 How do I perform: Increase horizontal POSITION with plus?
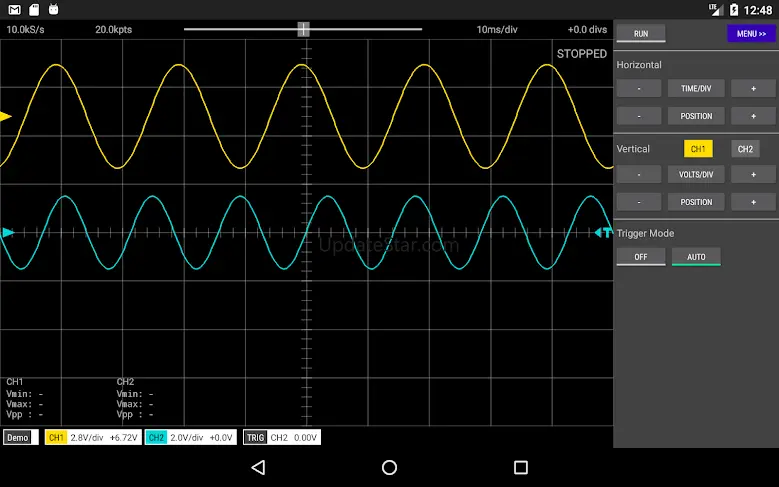coord(753,116)
